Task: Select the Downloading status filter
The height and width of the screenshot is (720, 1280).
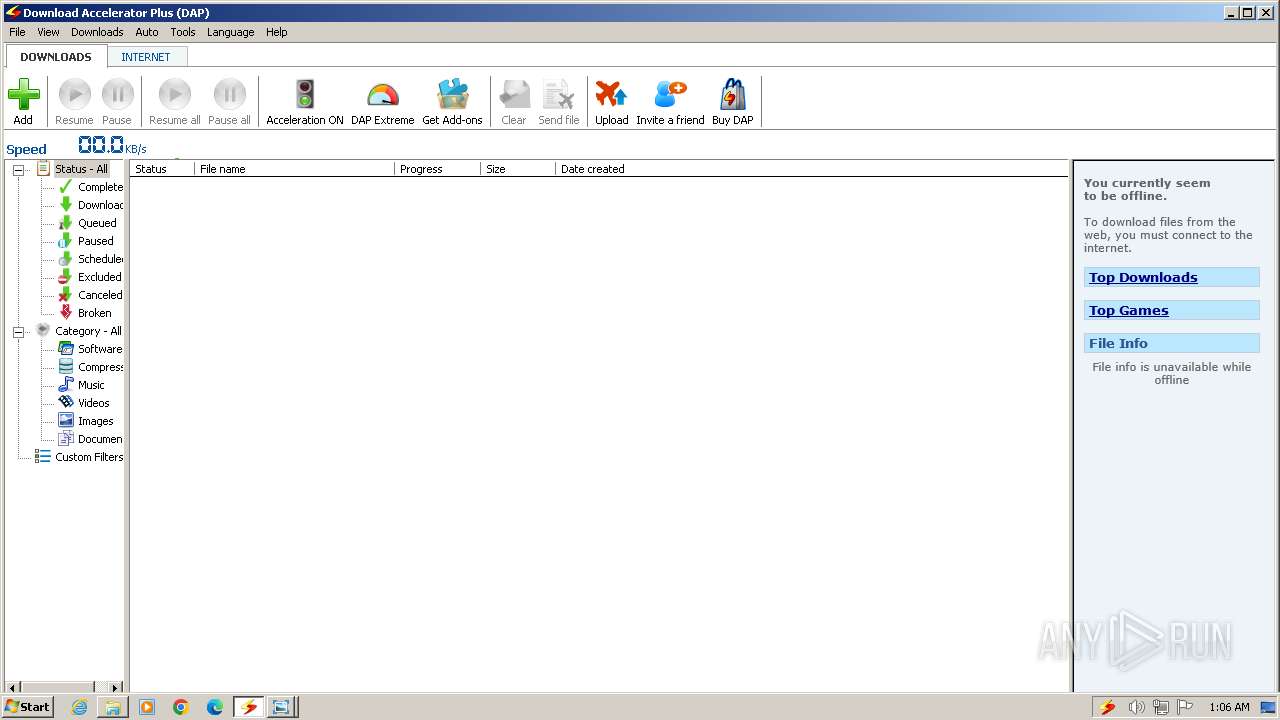Action: click(x=100, y=205)
